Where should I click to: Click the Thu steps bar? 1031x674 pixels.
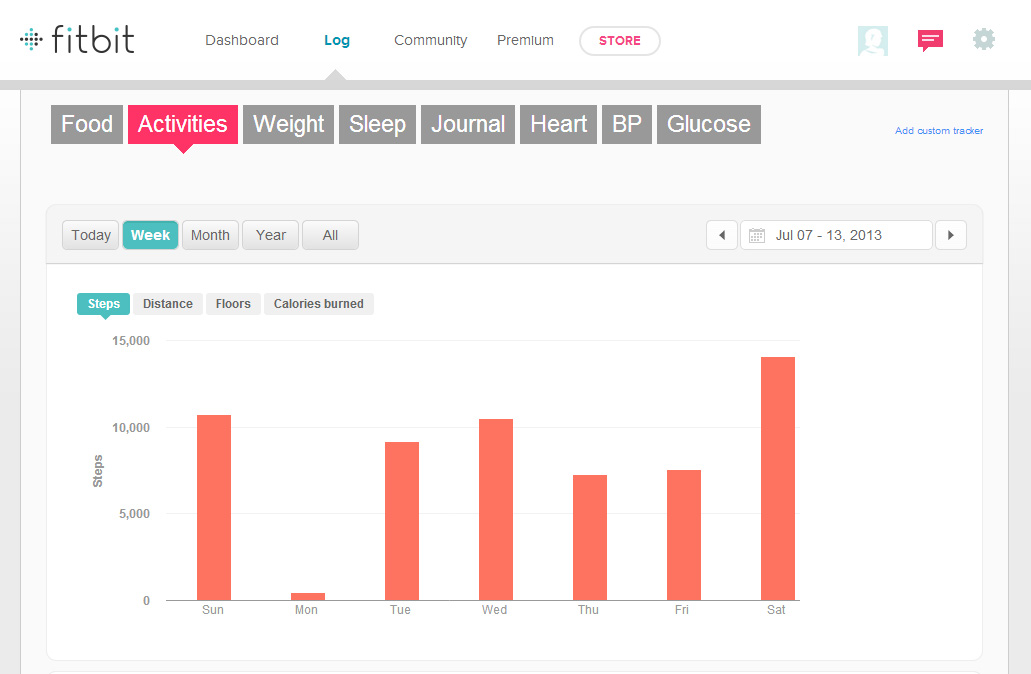tap(590, 537)
